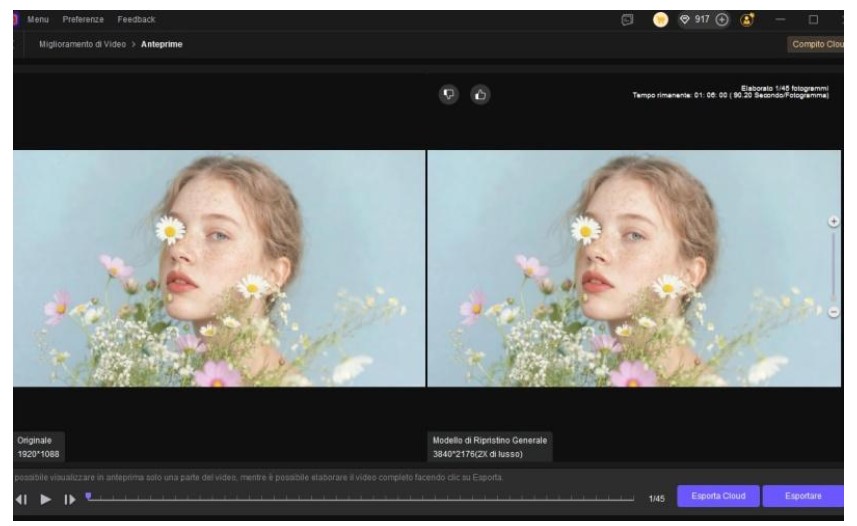Zoom out with the minus icon
857x526 pixels.
(x=833, y=312)
